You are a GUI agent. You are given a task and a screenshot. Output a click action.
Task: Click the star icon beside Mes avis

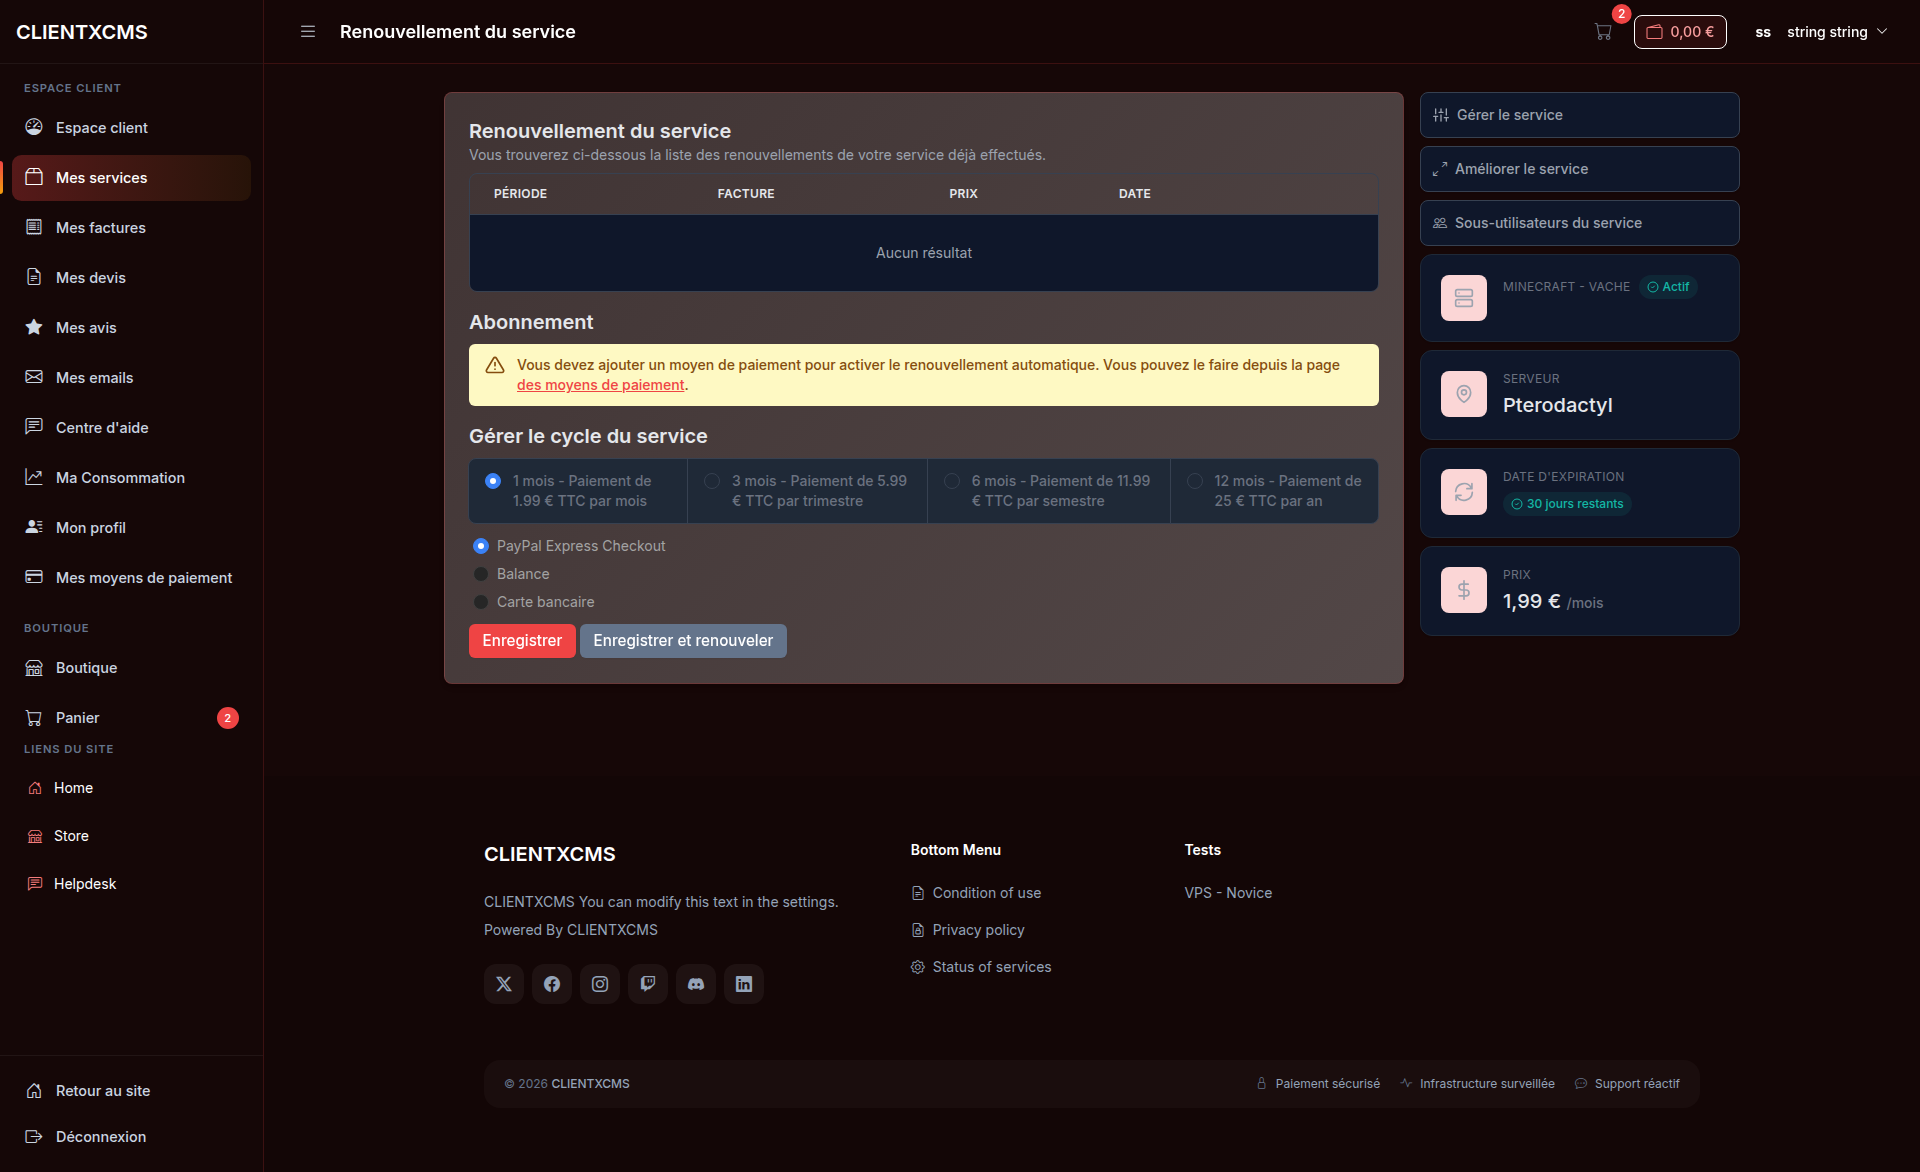(34, 327)
